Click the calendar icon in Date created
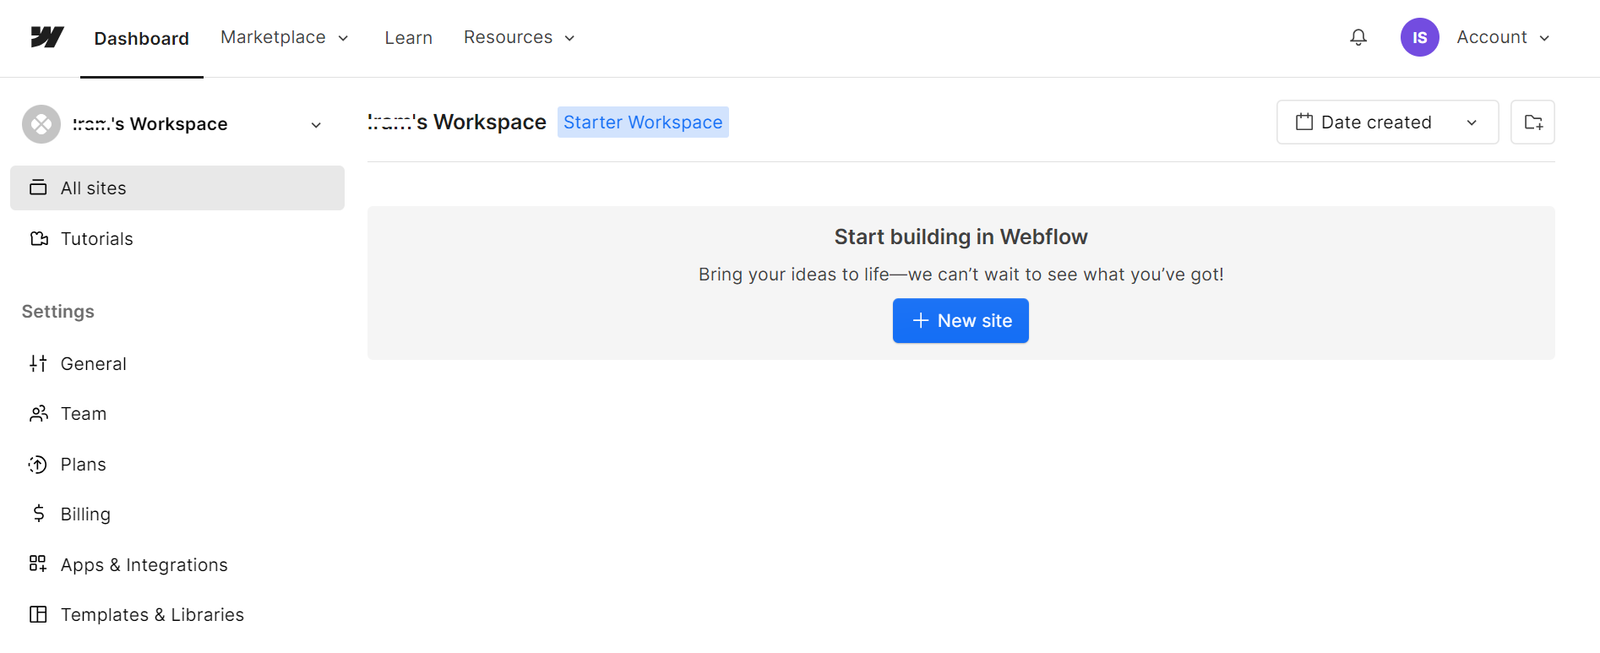 coord(1304,122)
